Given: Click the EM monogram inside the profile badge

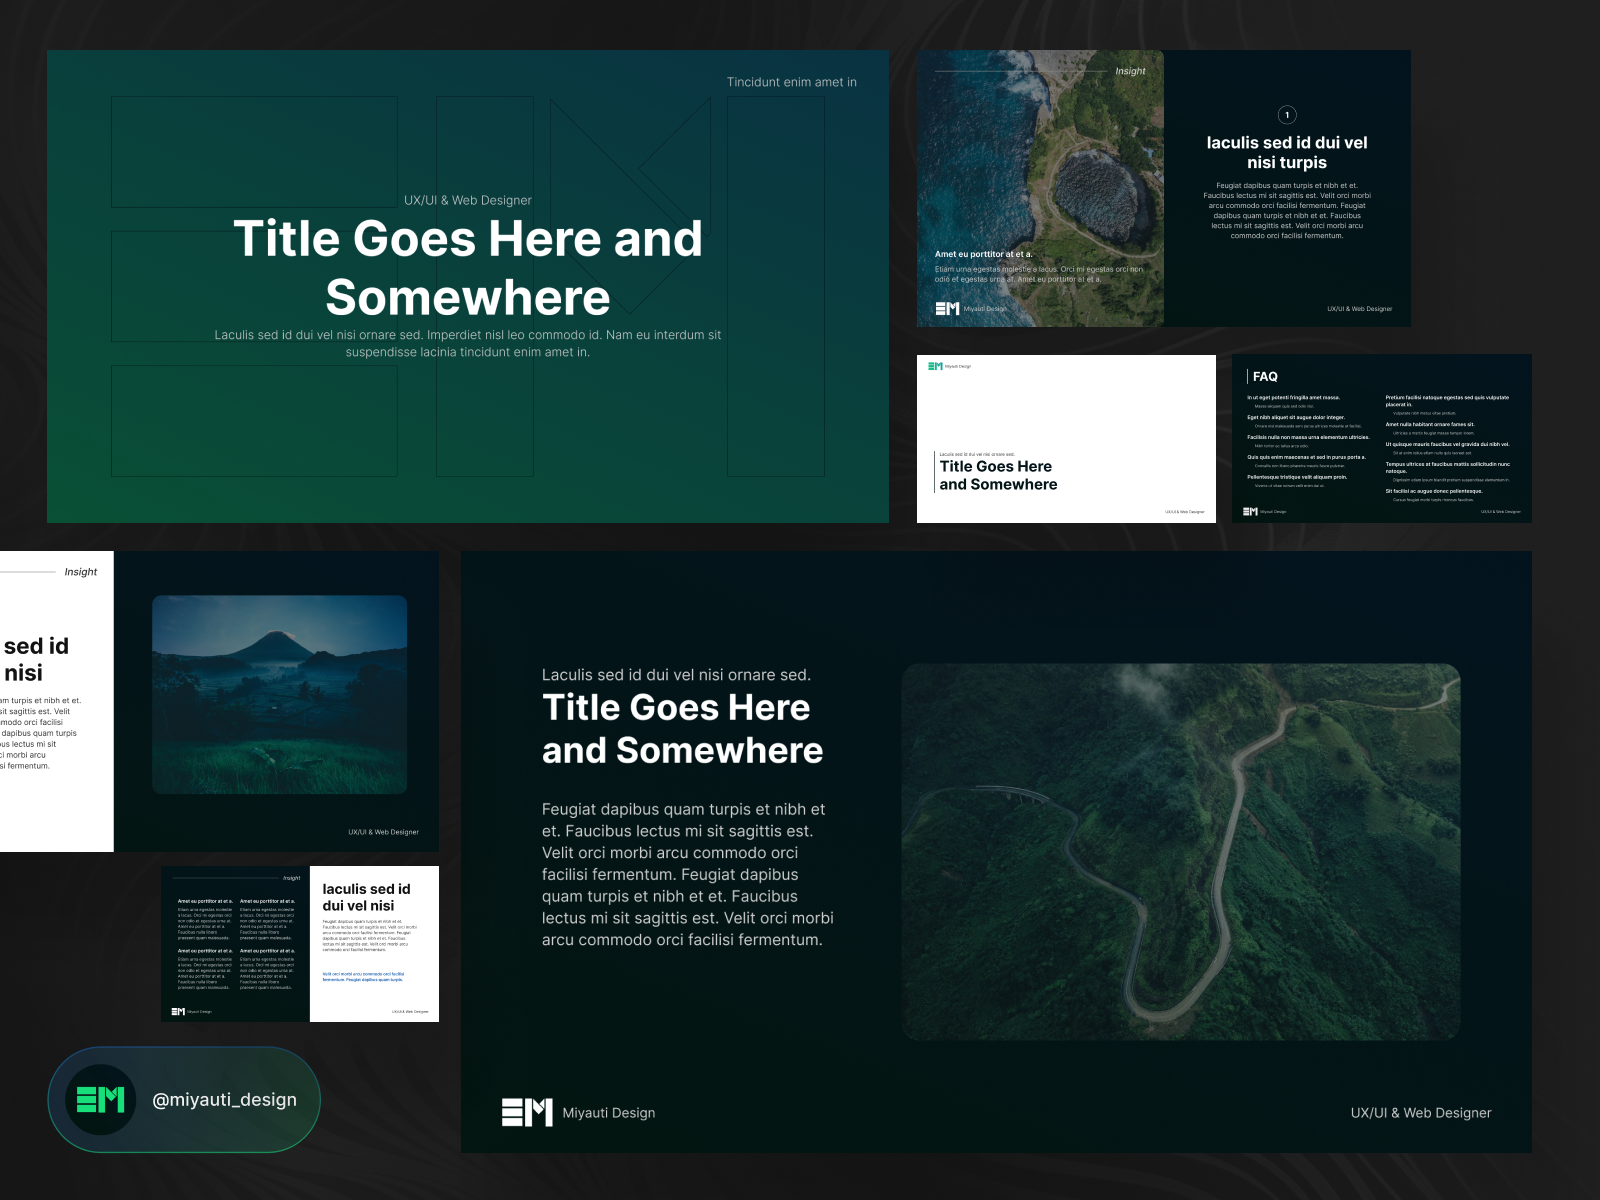Looking at the screenshot, I should (99, 1099).
